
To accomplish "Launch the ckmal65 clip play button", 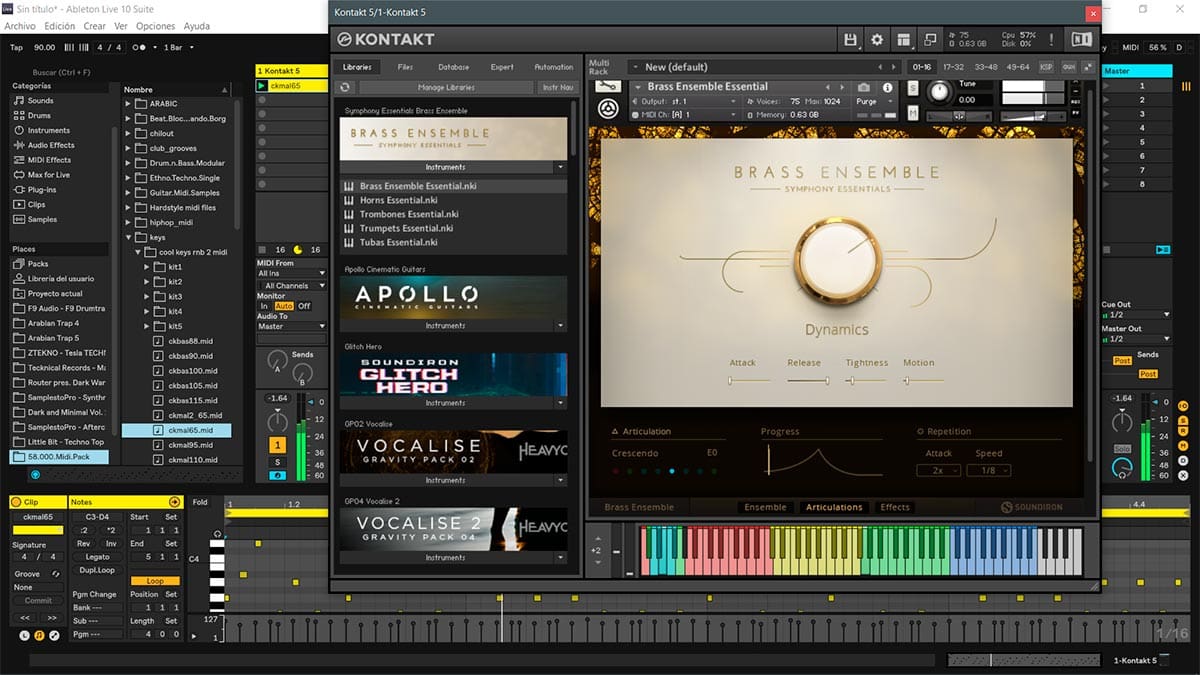I will point(262,86).
